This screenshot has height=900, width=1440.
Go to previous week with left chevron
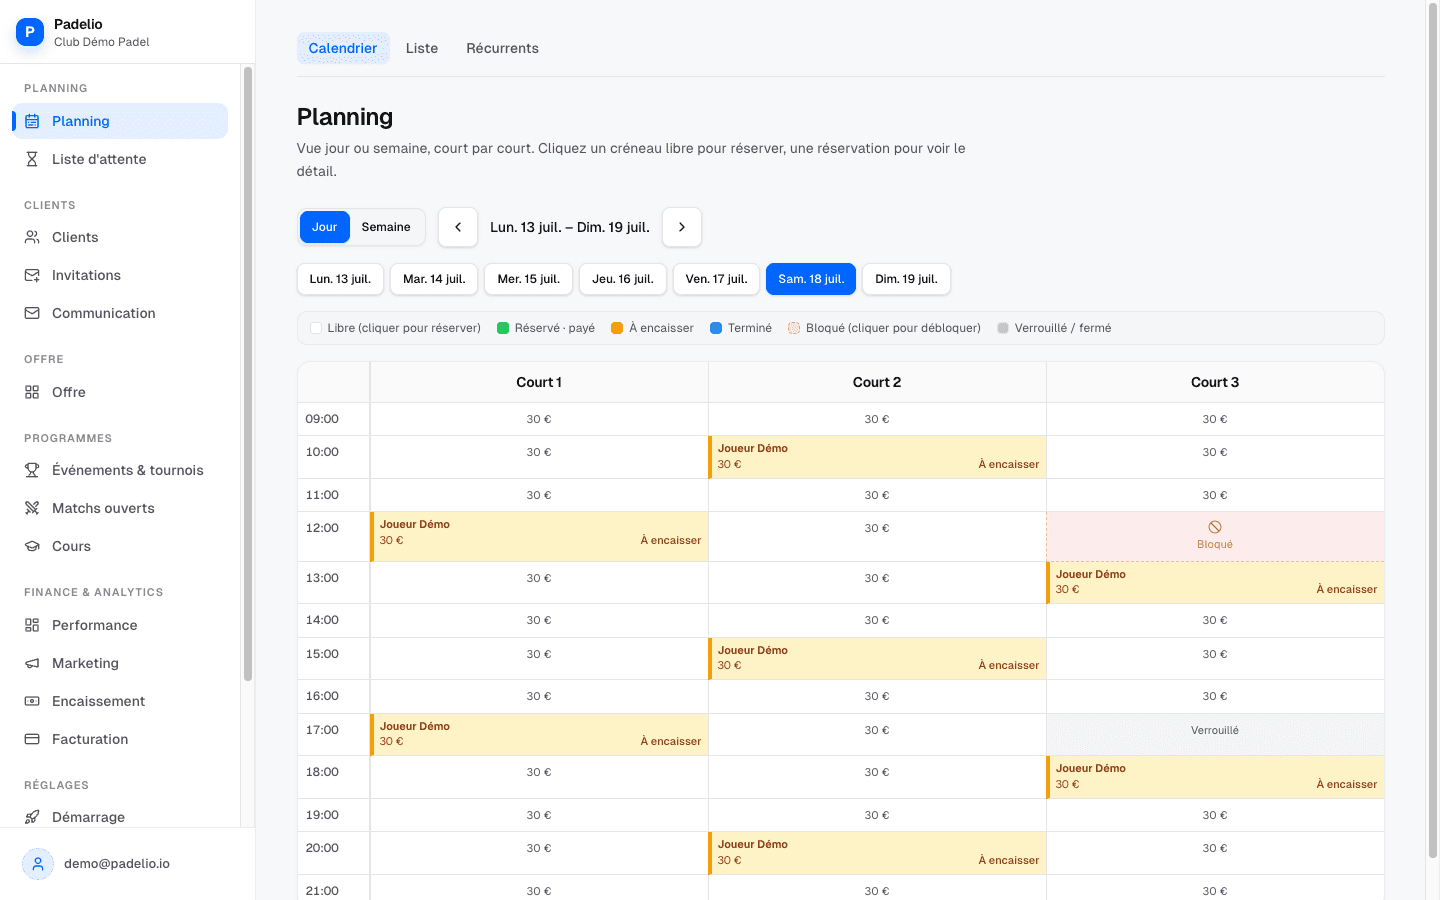pyautogui.click(x=458, y=227)
